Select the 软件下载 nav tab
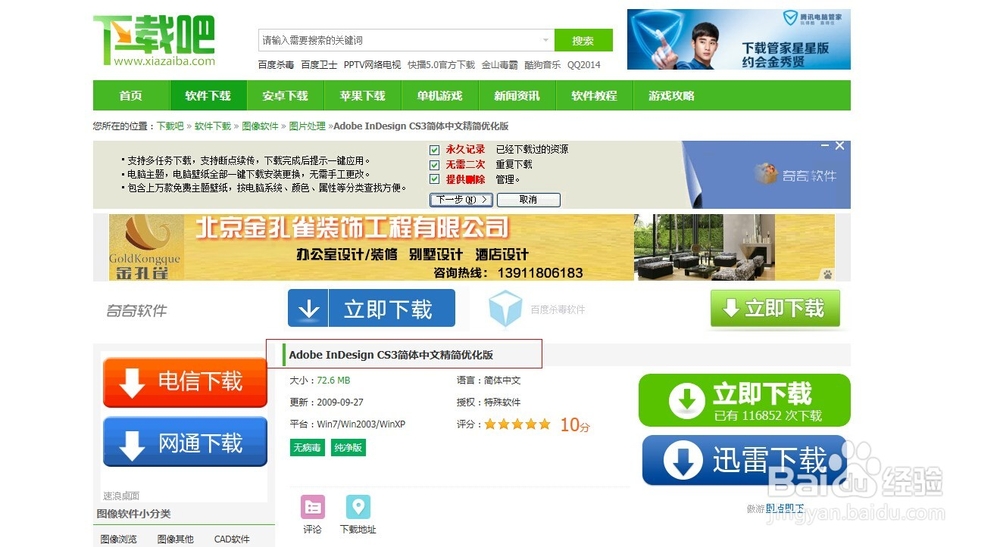 point(208,96)
